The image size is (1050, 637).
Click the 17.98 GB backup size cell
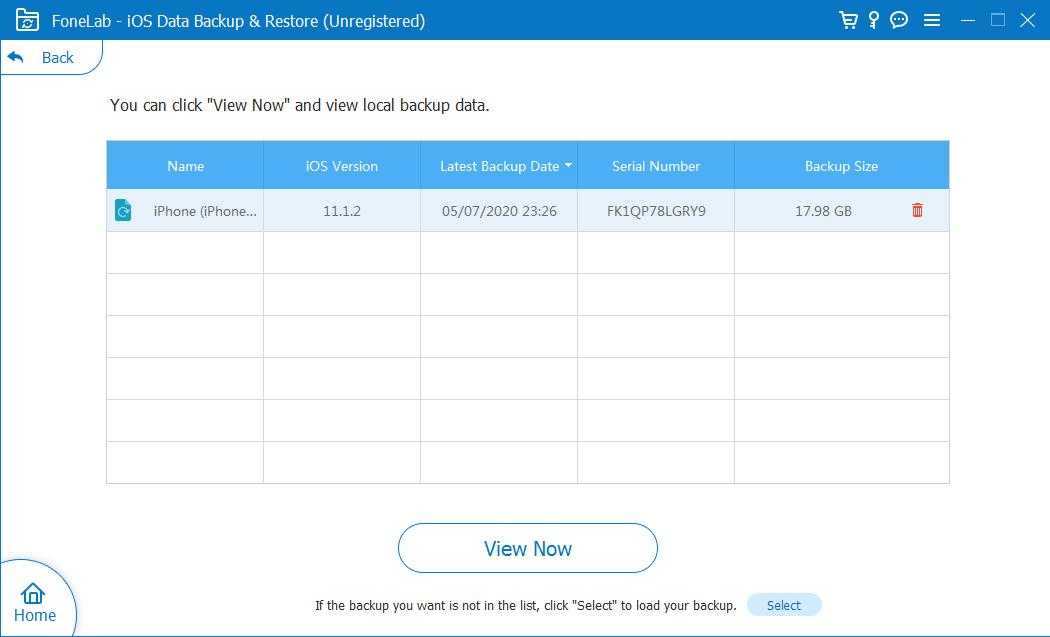823,211
